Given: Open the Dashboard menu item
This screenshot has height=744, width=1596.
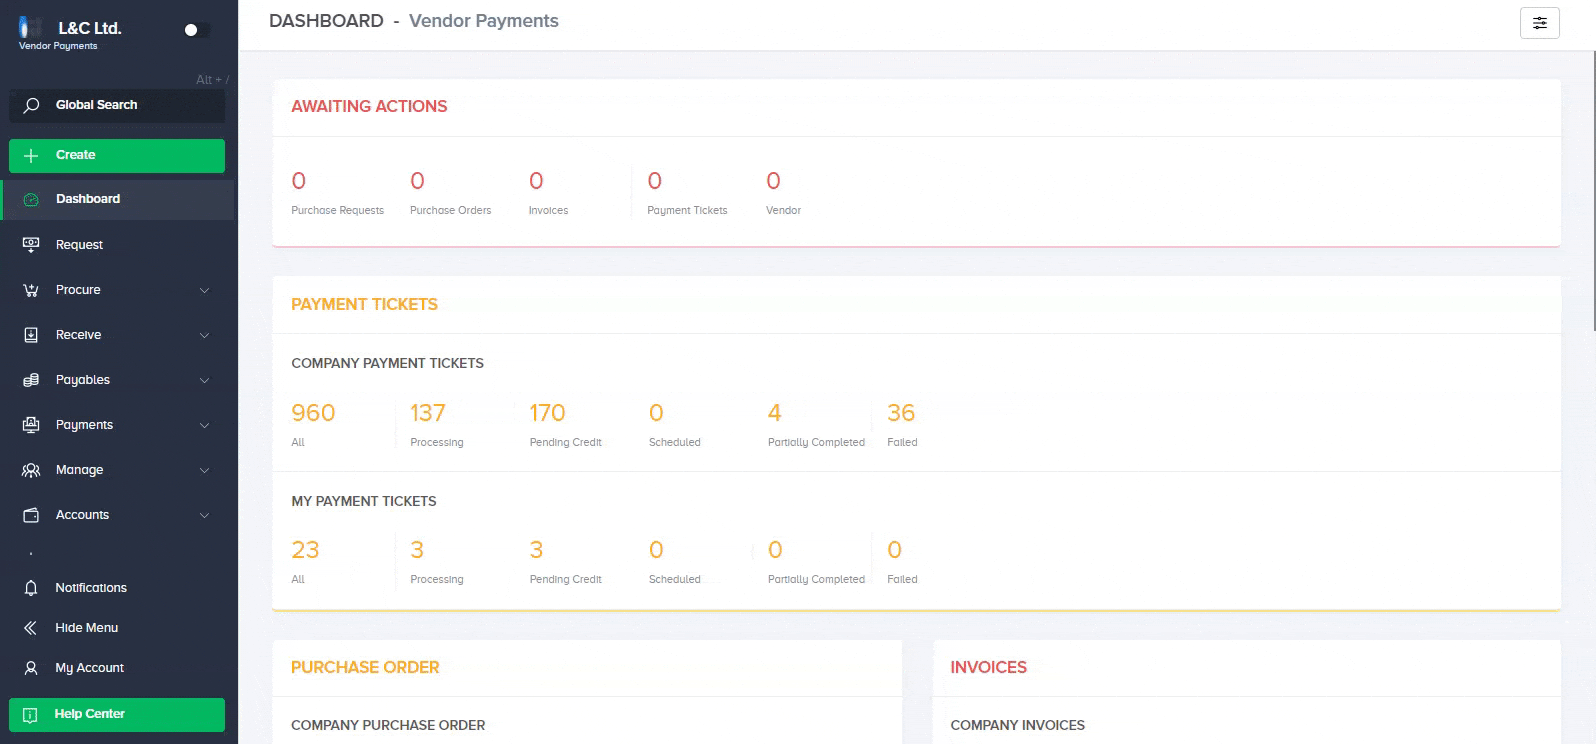Looking at the screenshot, I should click(x=118, y=199).
